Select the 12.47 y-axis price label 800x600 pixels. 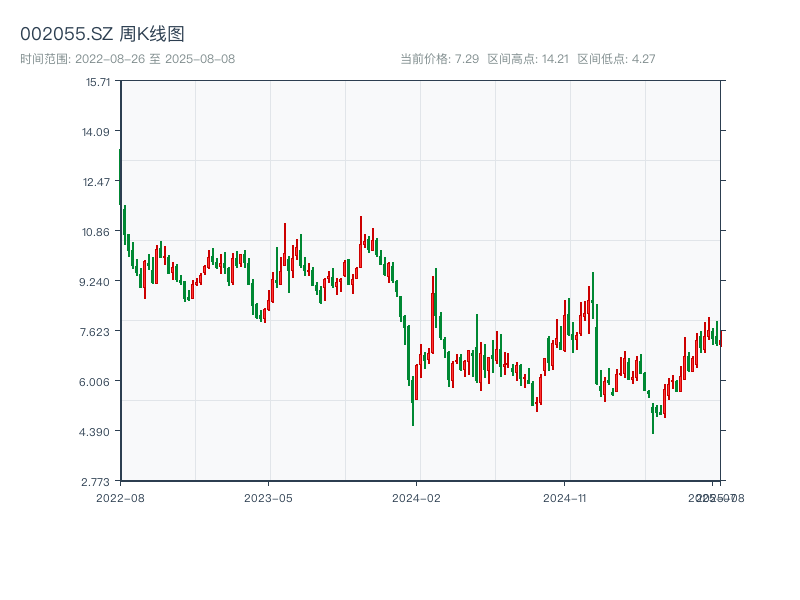(x=98, y=182)
